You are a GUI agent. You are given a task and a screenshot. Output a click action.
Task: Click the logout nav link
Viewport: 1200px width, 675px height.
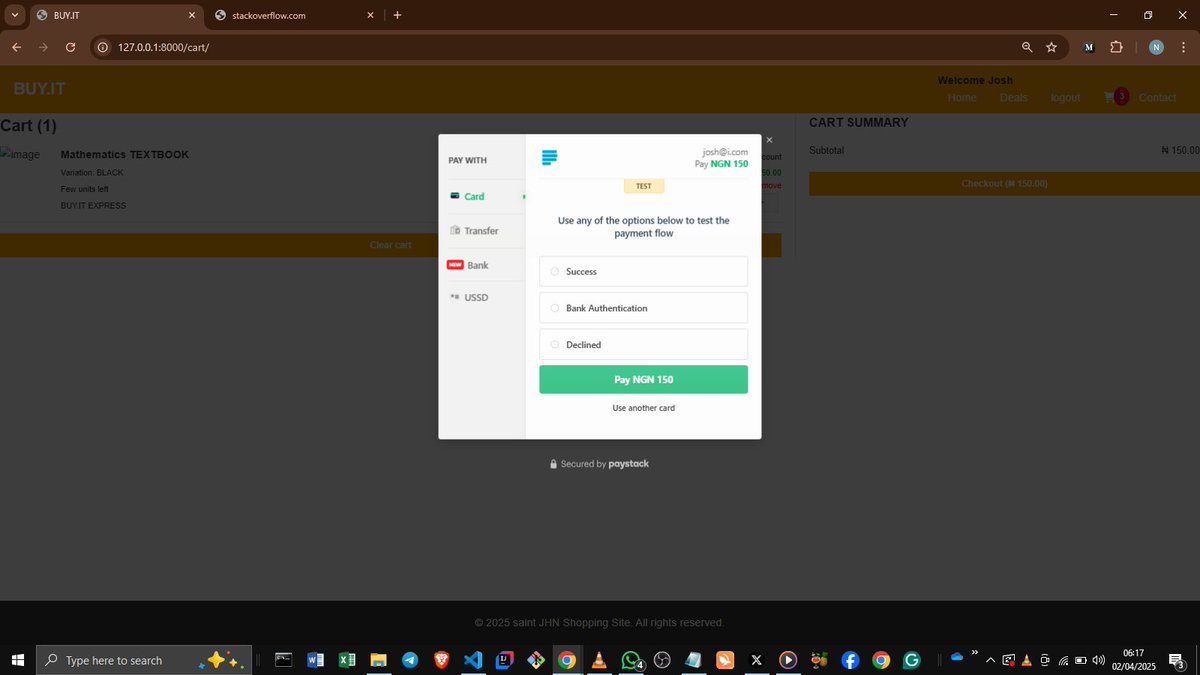pos(1065,97)
